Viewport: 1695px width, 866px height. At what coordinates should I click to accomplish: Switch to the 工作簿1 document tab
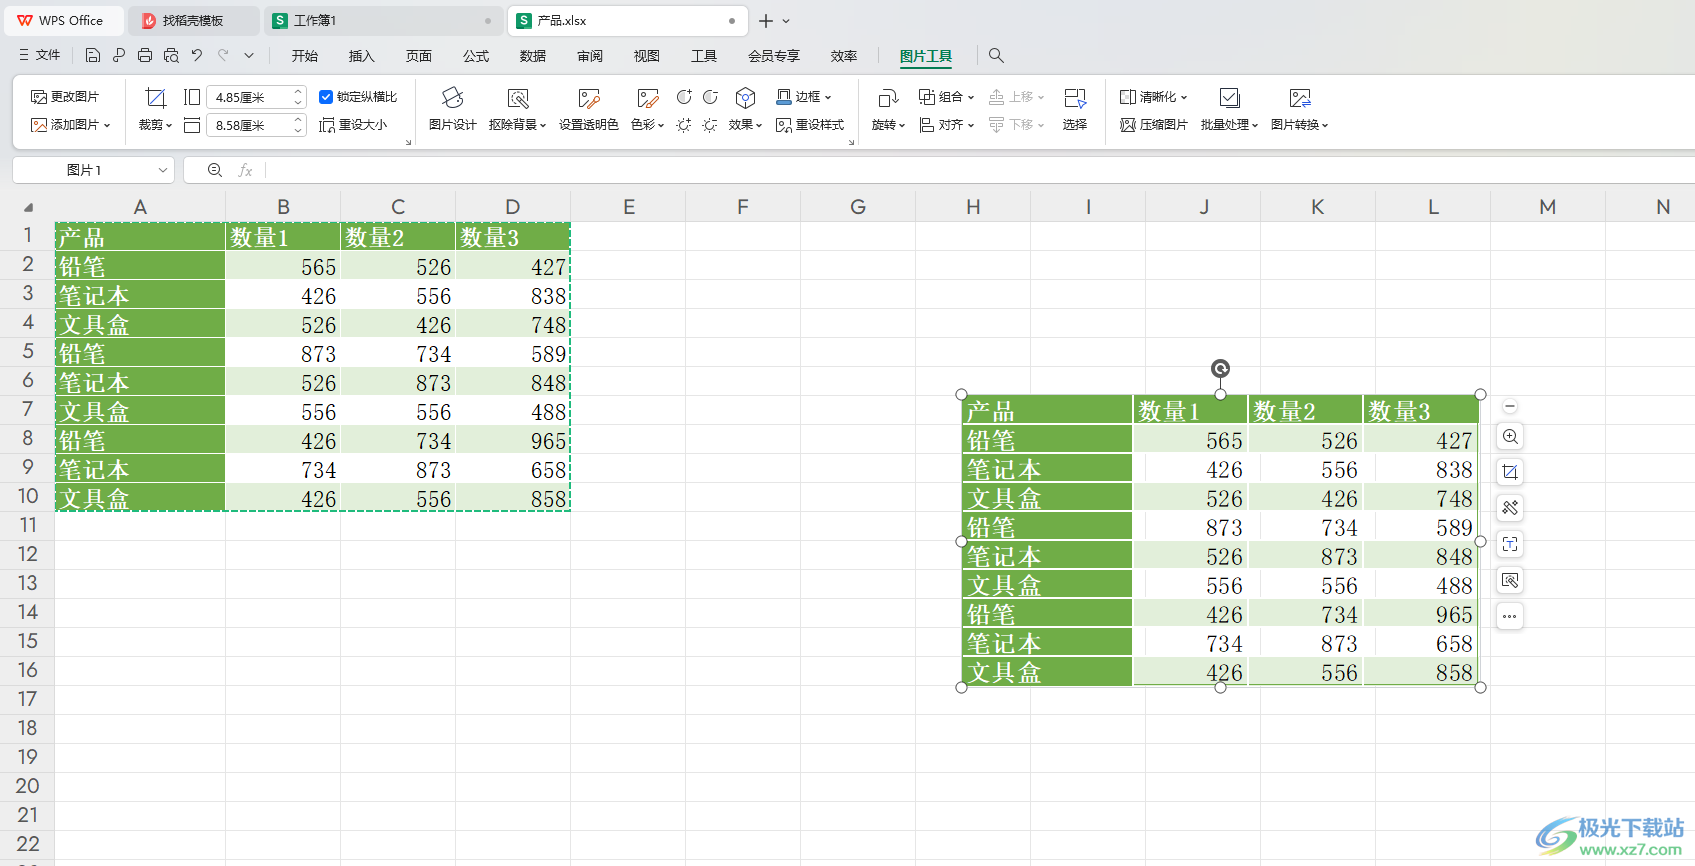coord(383,20)
